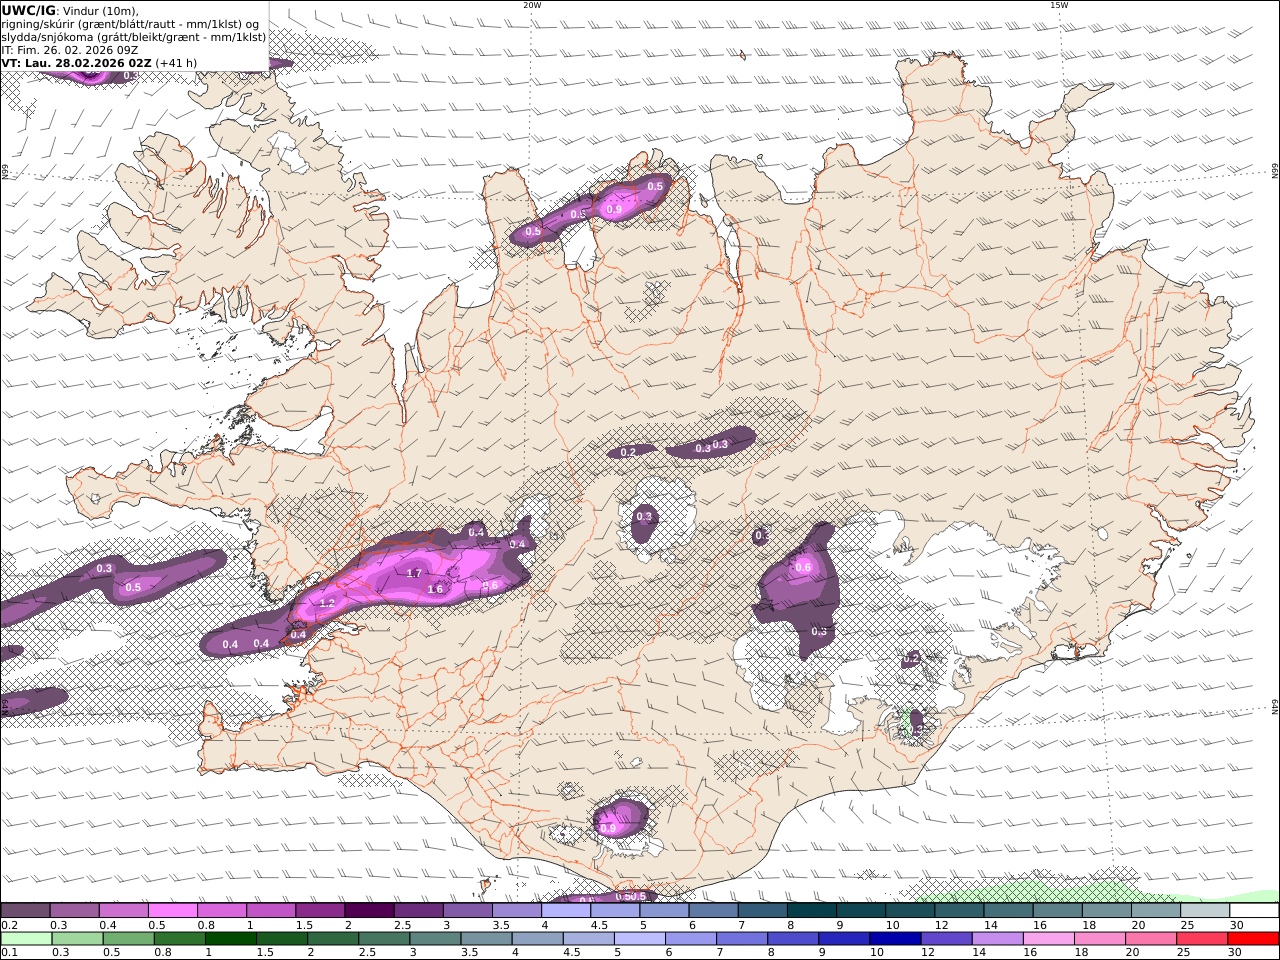Click the 'rigning/skúrir' legend description line
The image size is (1280, 960).
[130, 23]
